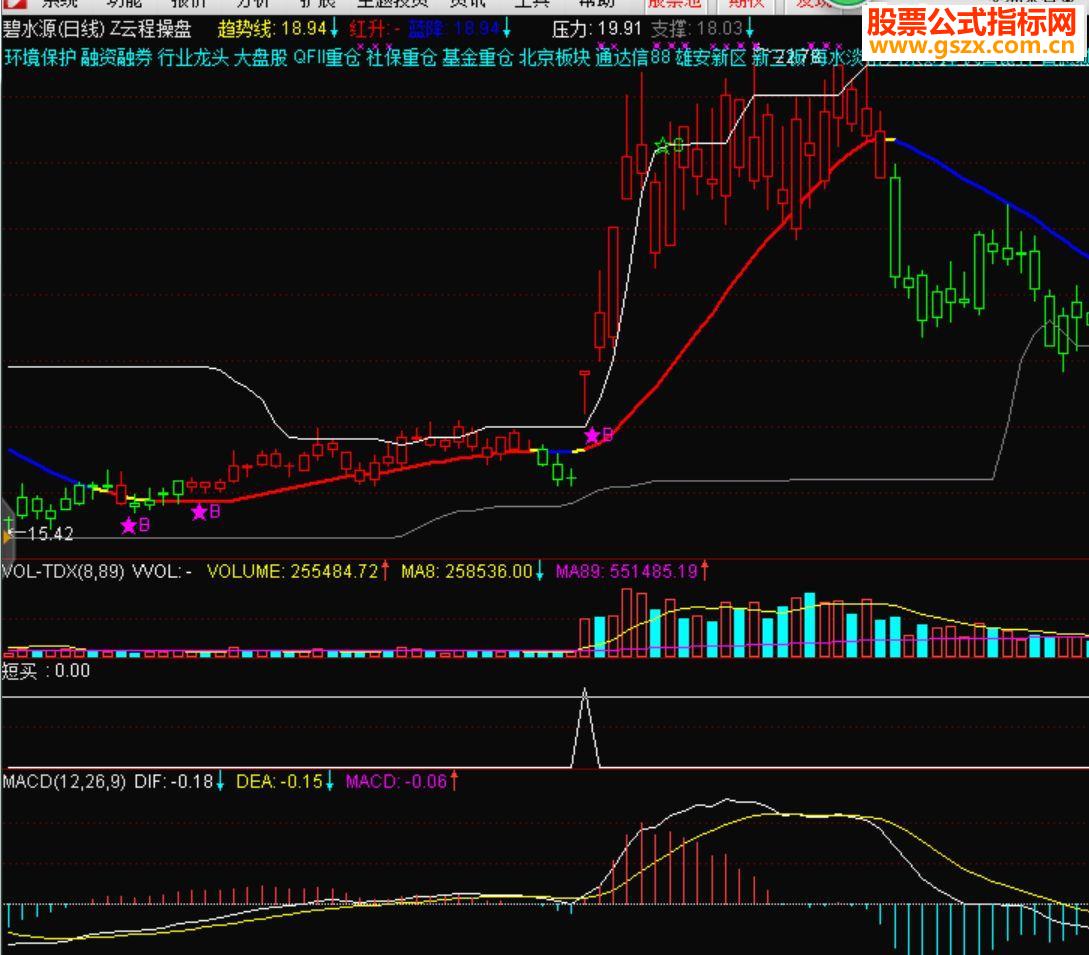Viewport: 1089px width, 955px height.
Task: Select the 短买: 0.00 indicator label
Action: click(x=46, y=671)
